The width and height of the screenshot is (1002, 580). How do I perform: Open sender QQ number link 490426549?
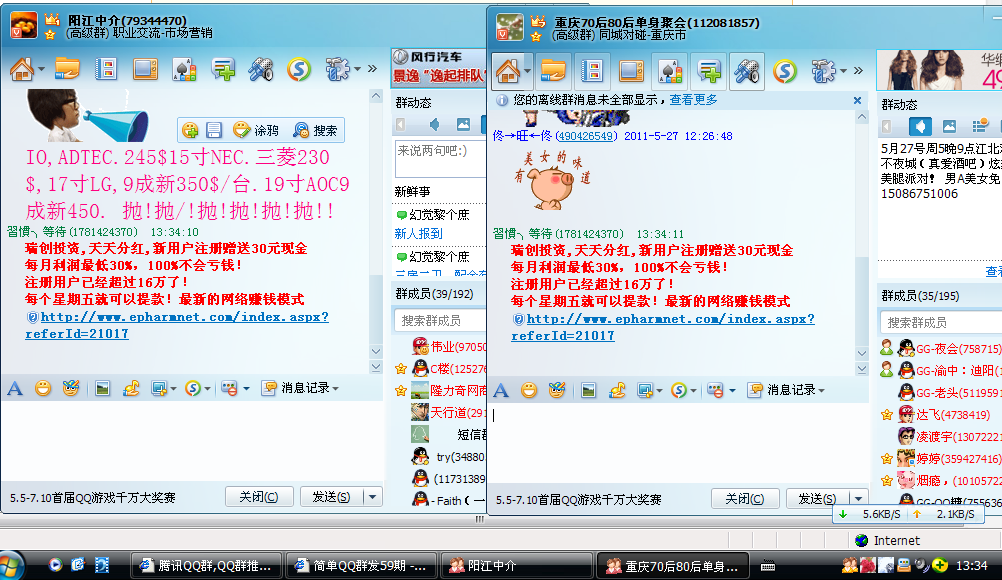pos(585,136)
